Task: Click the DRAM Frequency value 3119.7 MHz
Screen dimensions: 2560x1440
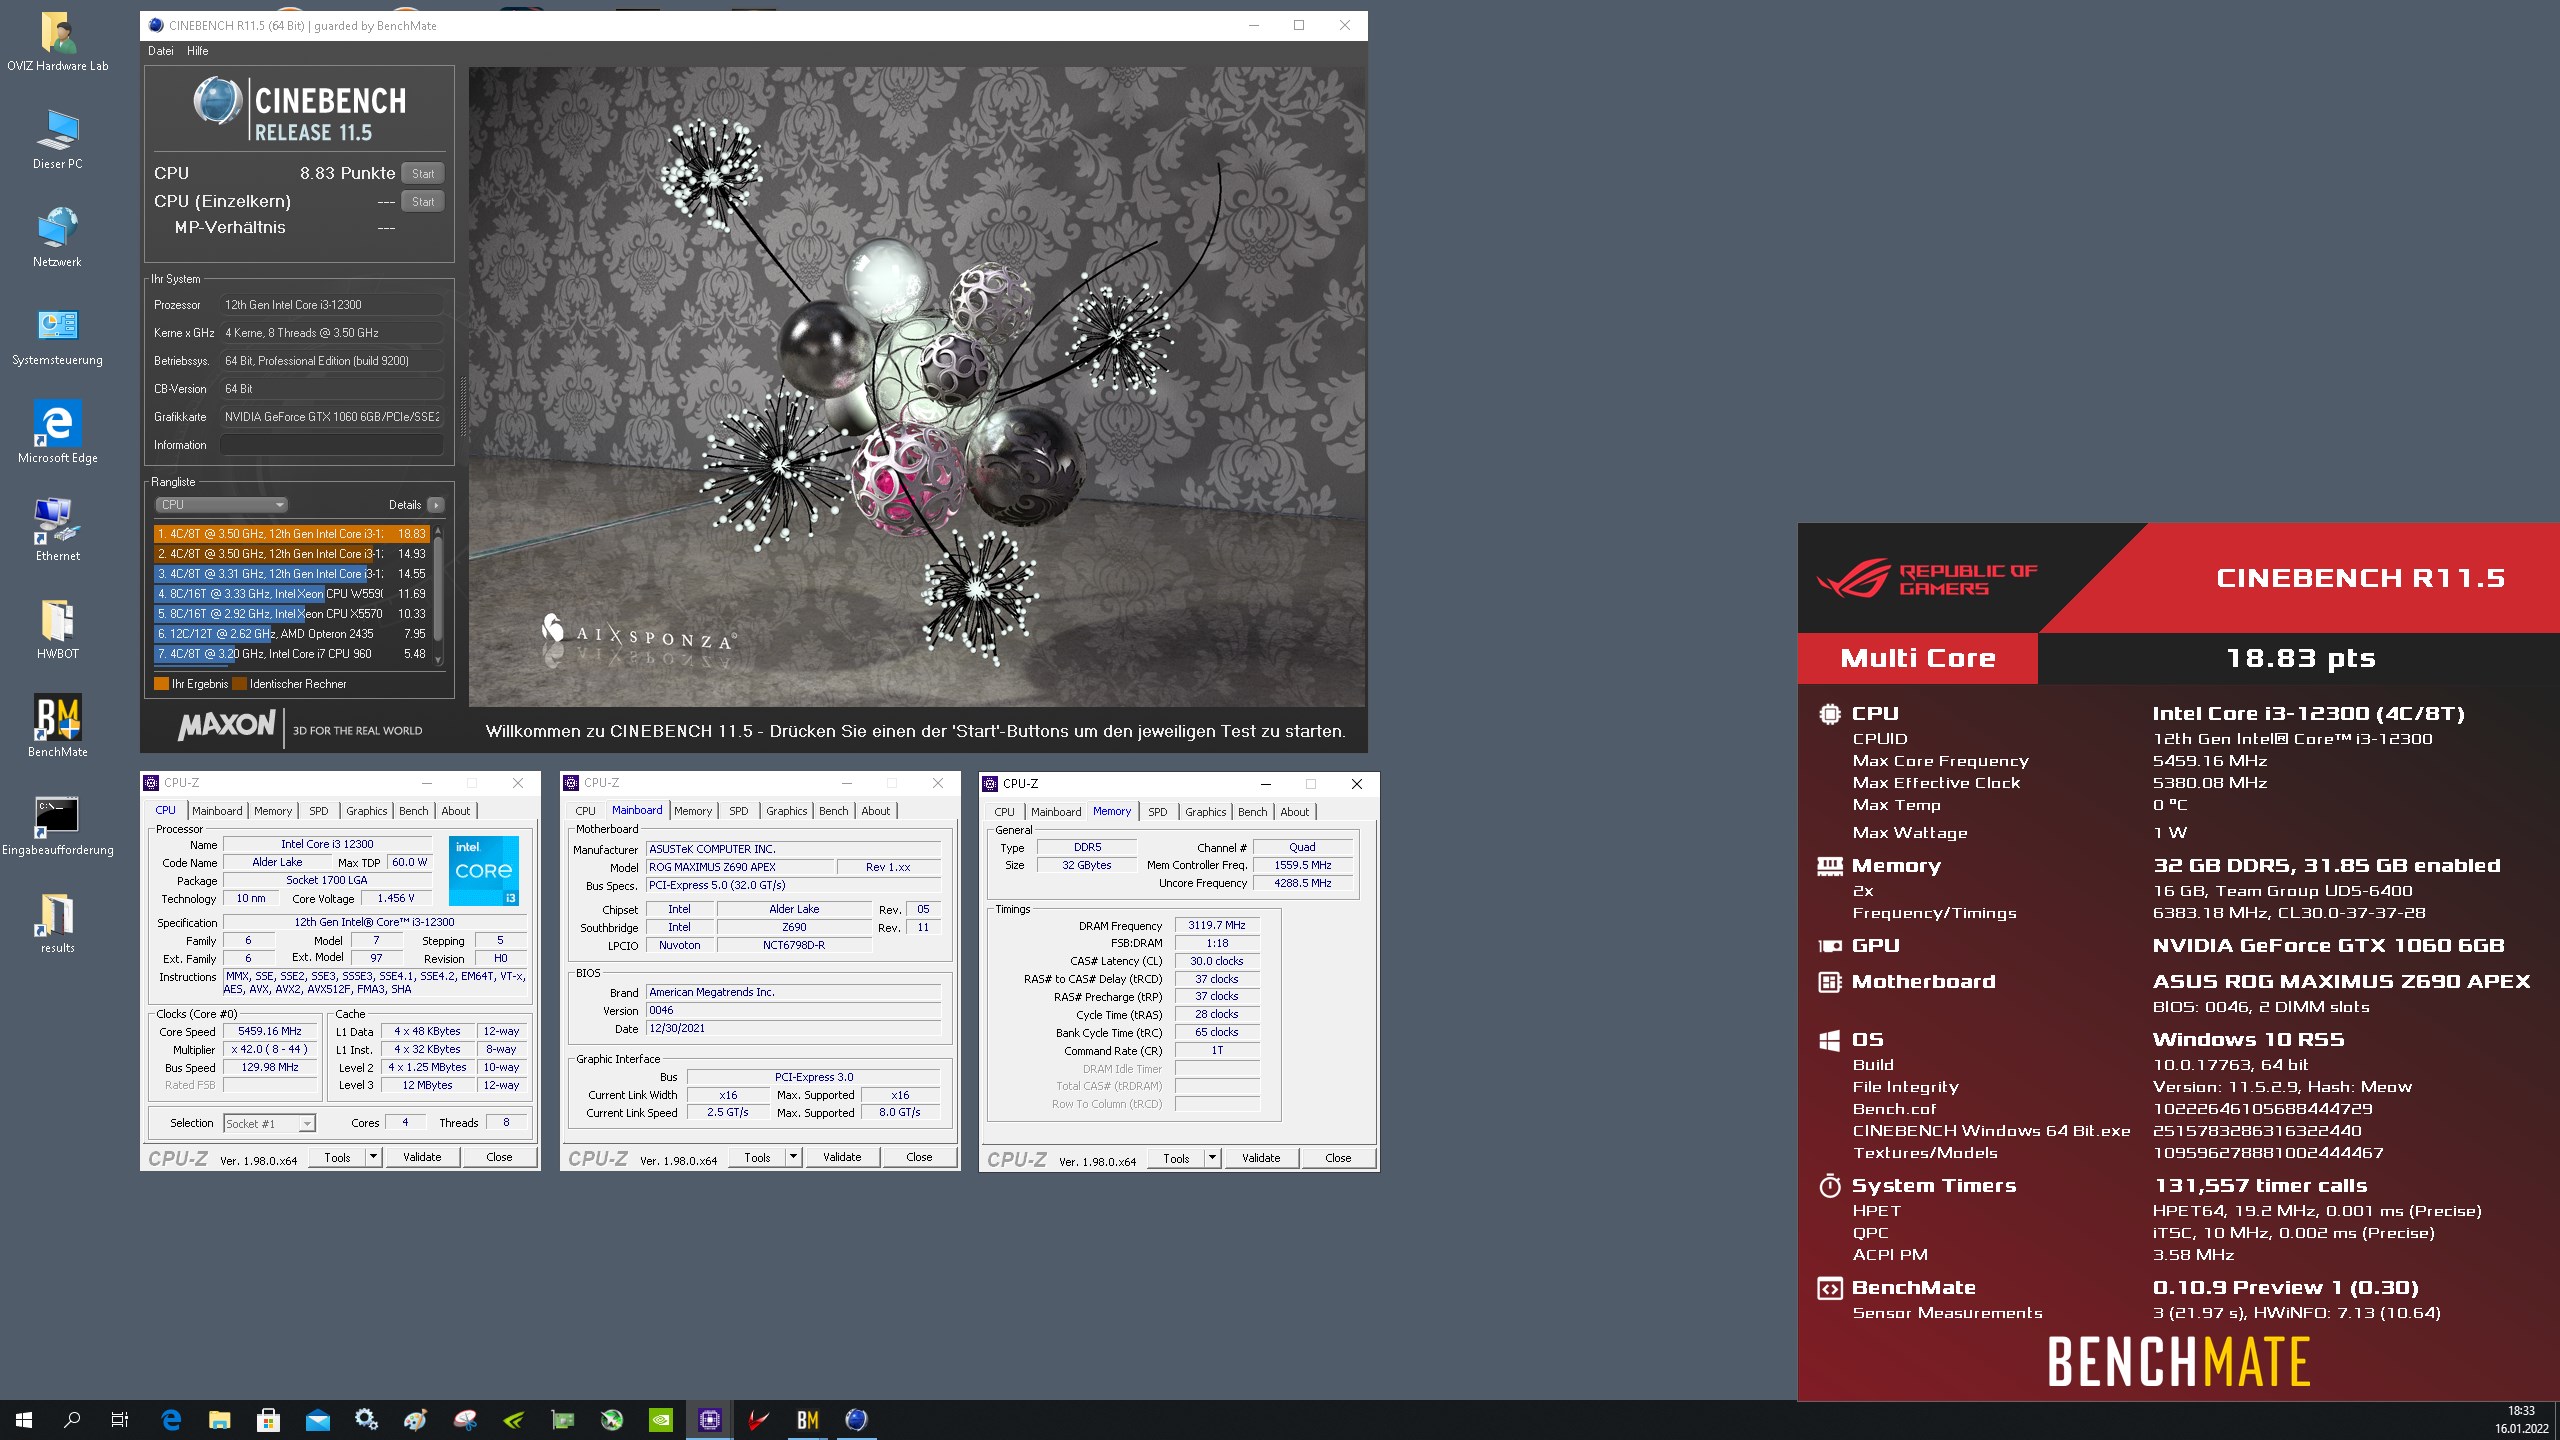Action: (x=1217, y=926)
